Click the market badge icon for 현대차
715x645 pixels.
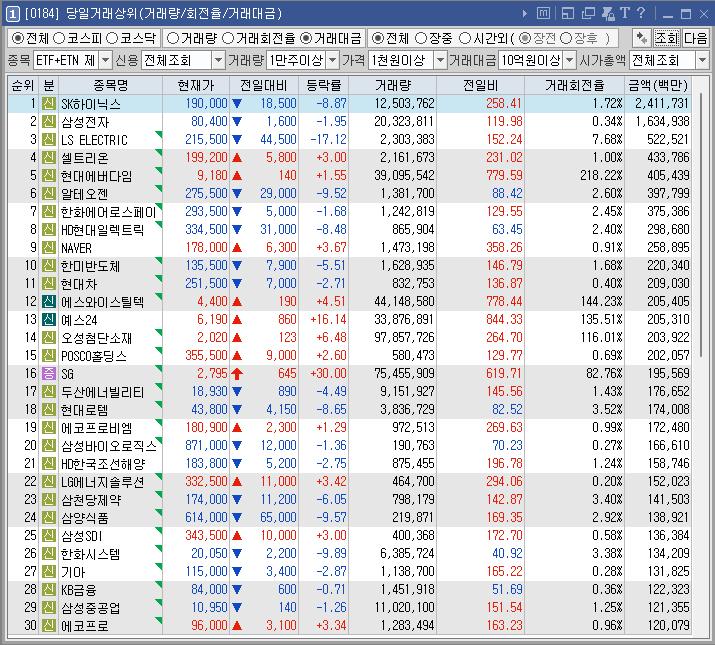click(x=48, y=284)
